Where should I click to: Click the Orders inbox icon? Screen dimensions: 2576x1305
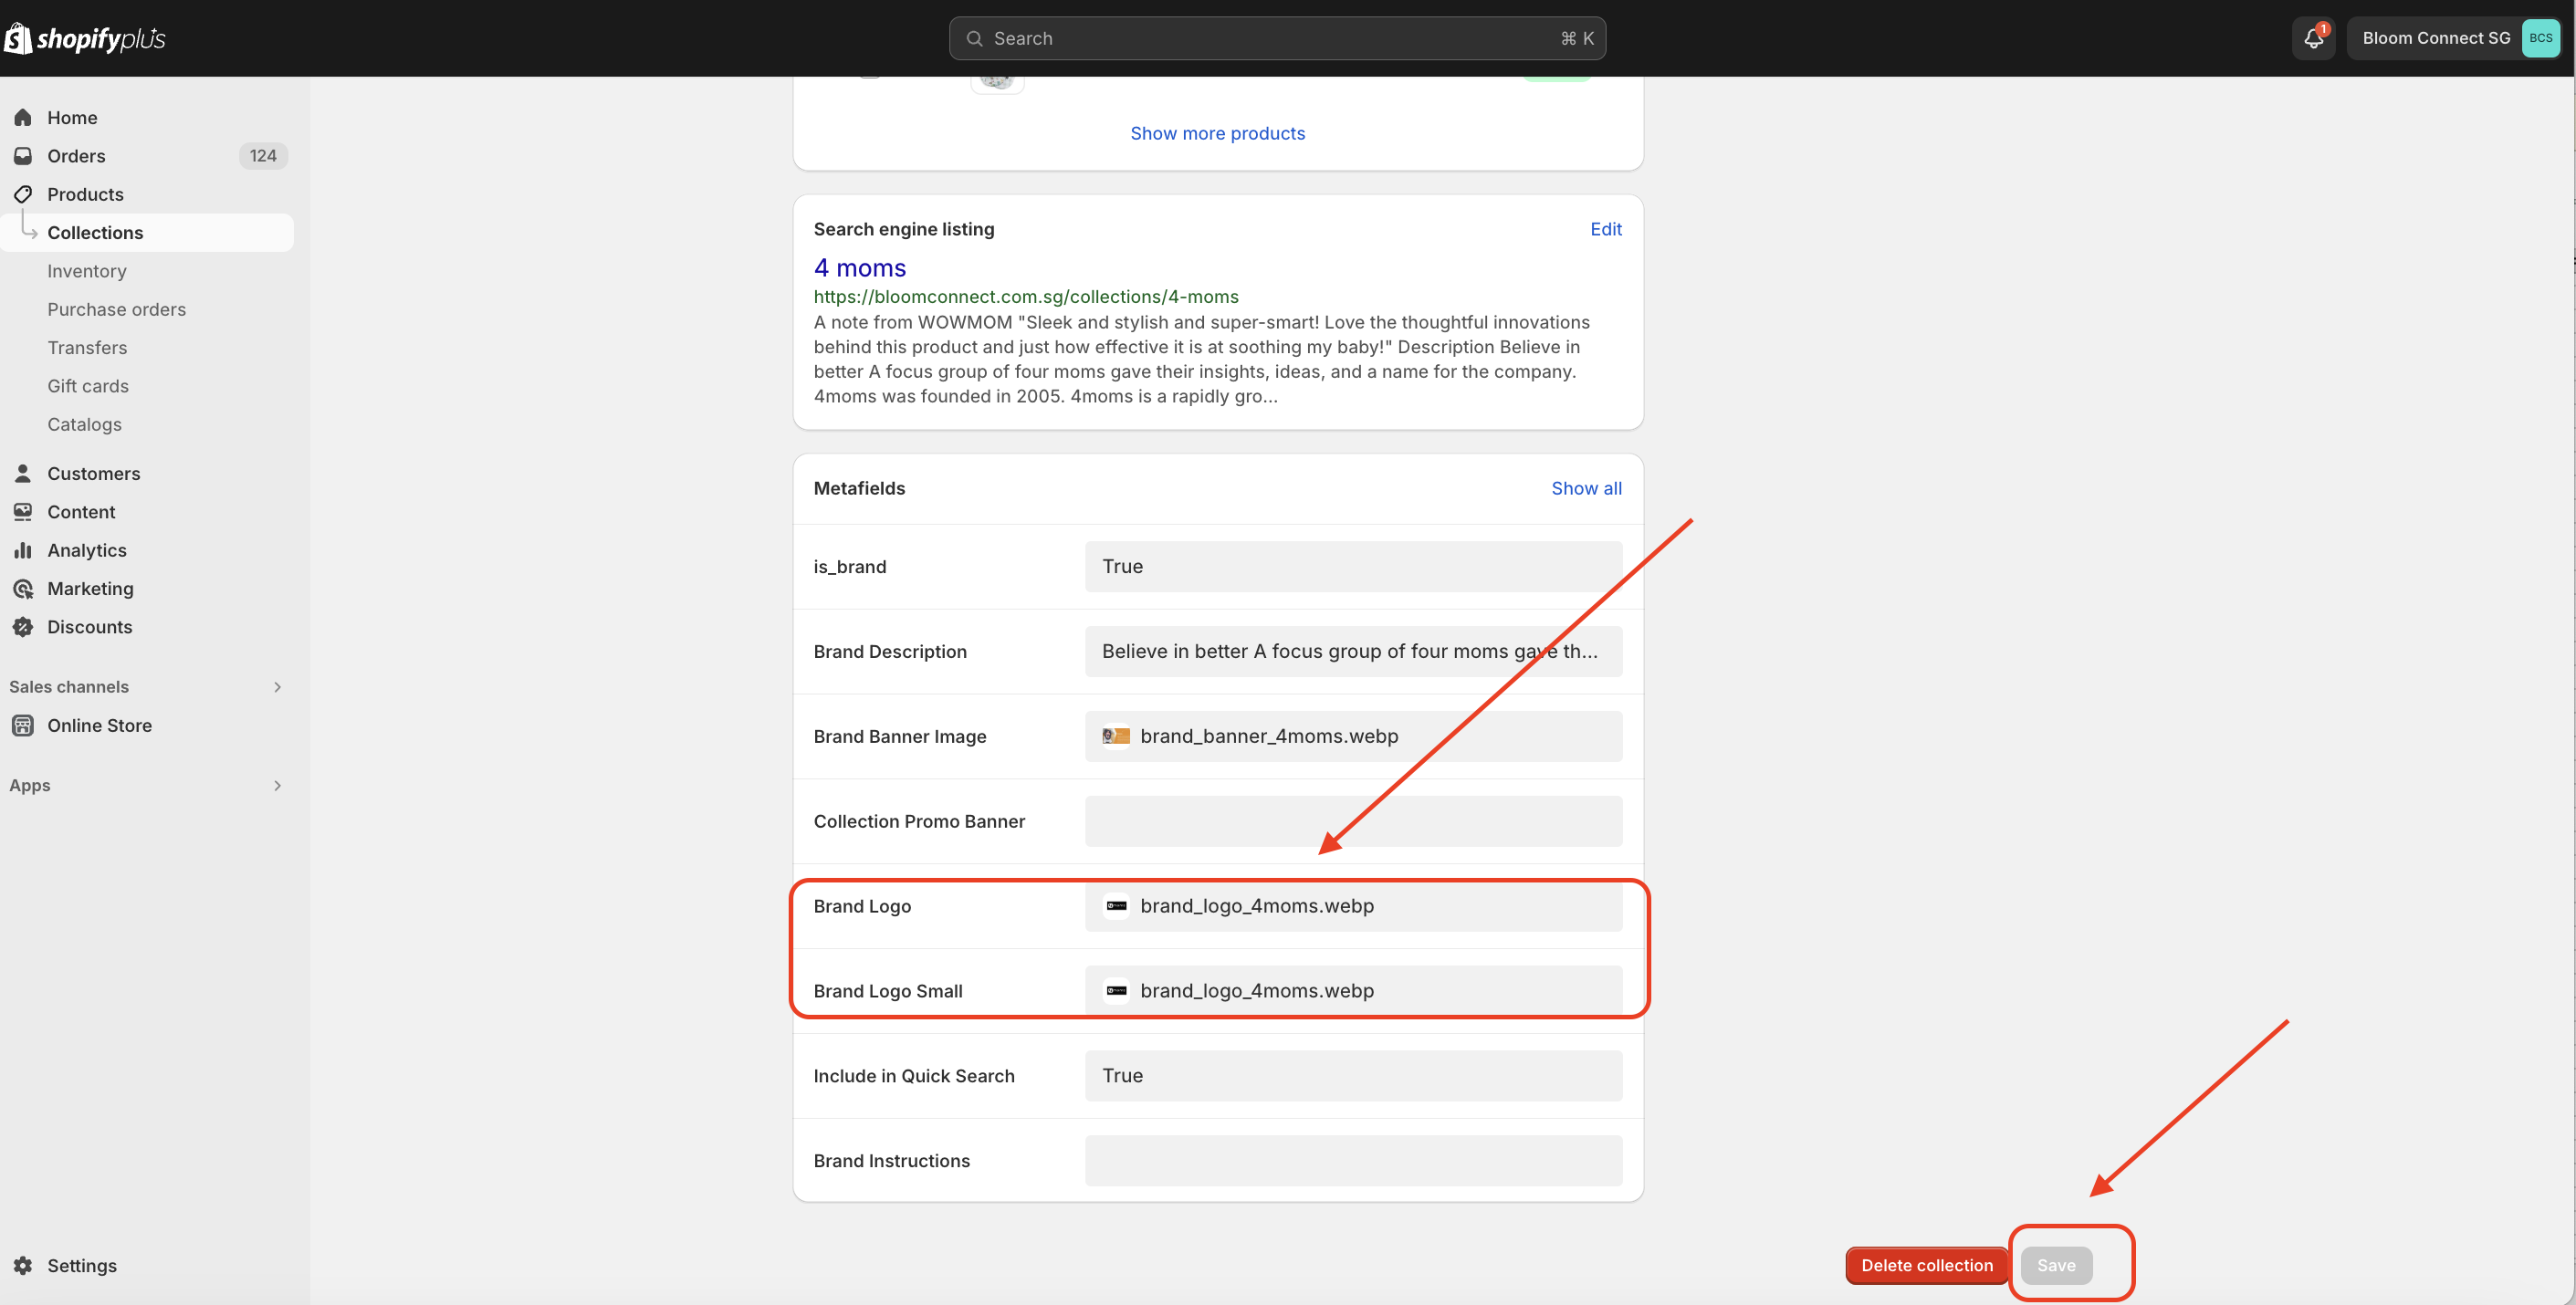(x=23, y=155)
